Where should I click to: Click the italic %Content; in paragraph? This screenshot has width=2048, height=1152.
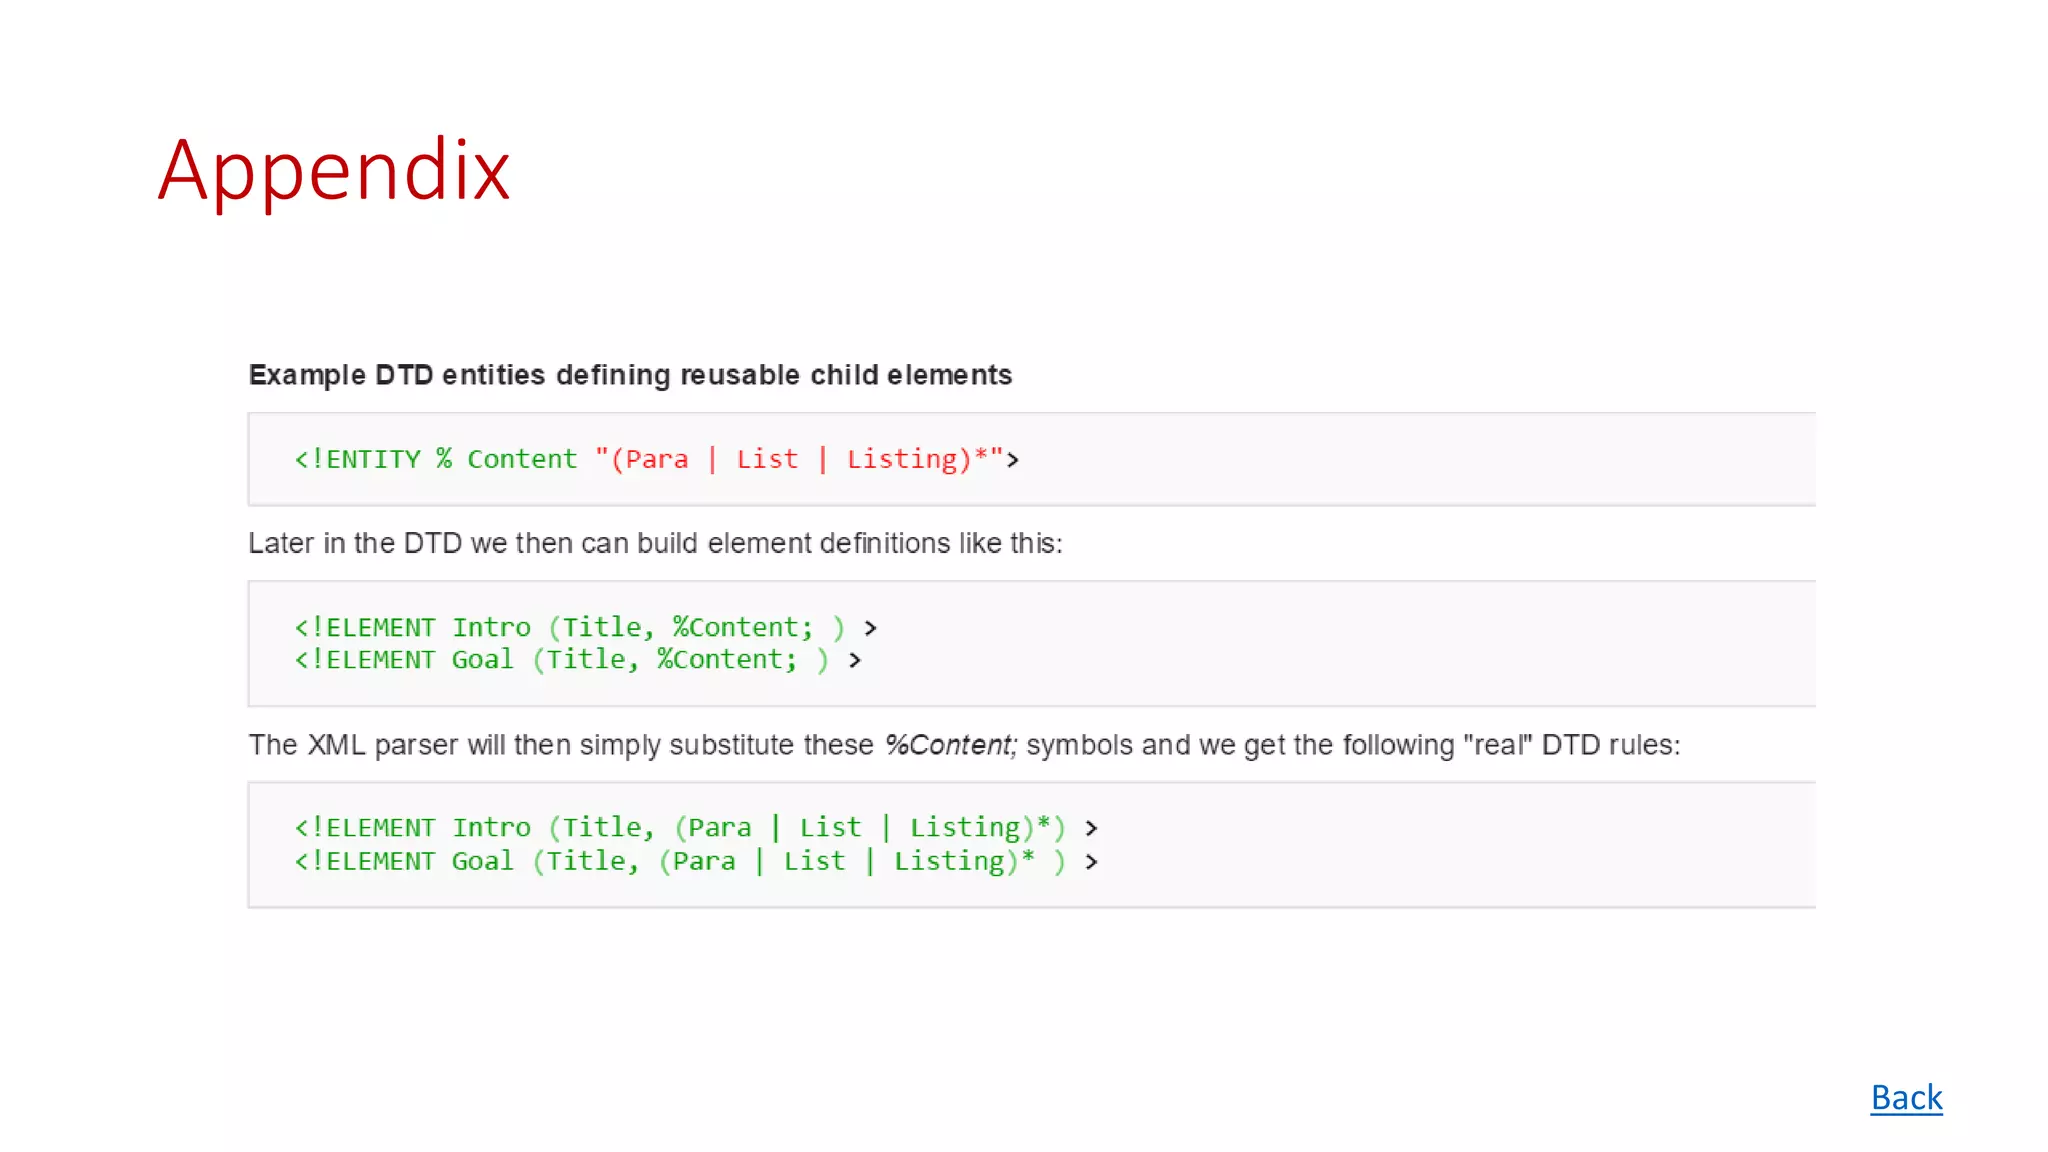click(950, 745)
